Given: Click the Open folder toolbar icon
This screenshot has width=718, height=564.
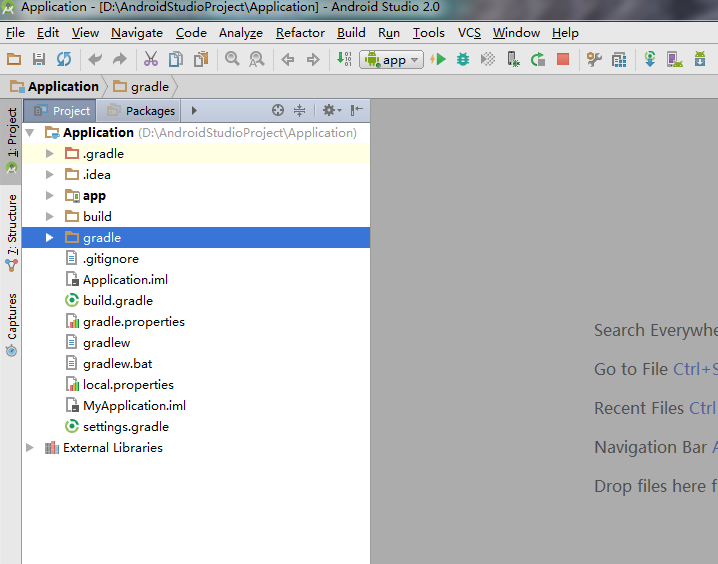Looking at the screenshot, I should pyautogui.click(x=14, y=59).
